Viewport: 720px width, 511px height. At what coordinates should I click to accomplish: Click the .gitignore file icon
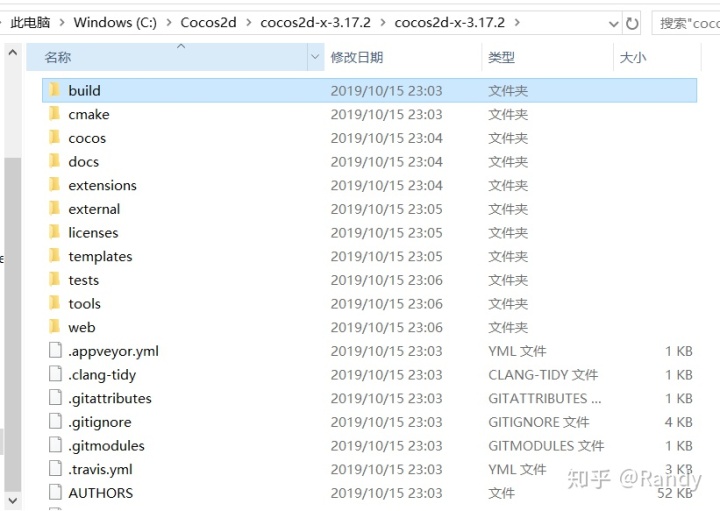(55, 421)
